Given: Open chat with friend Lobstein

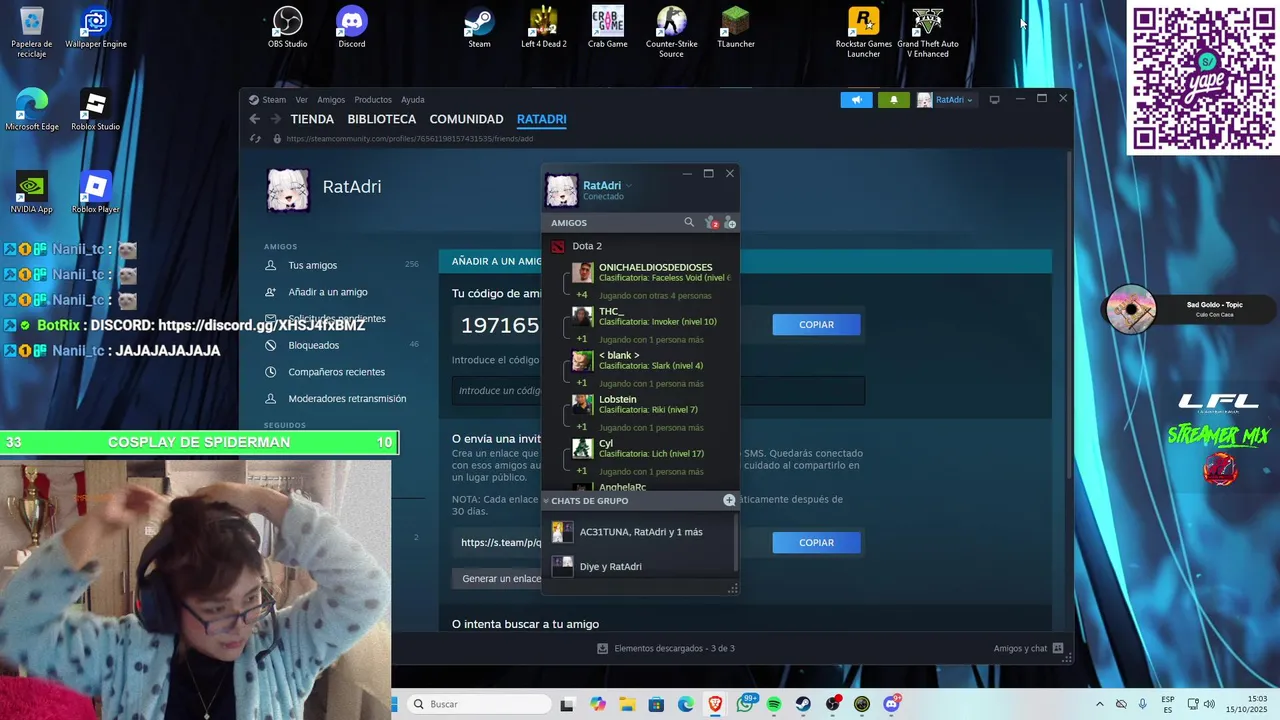Looking at the screenshot, I should tap(650, 404).
